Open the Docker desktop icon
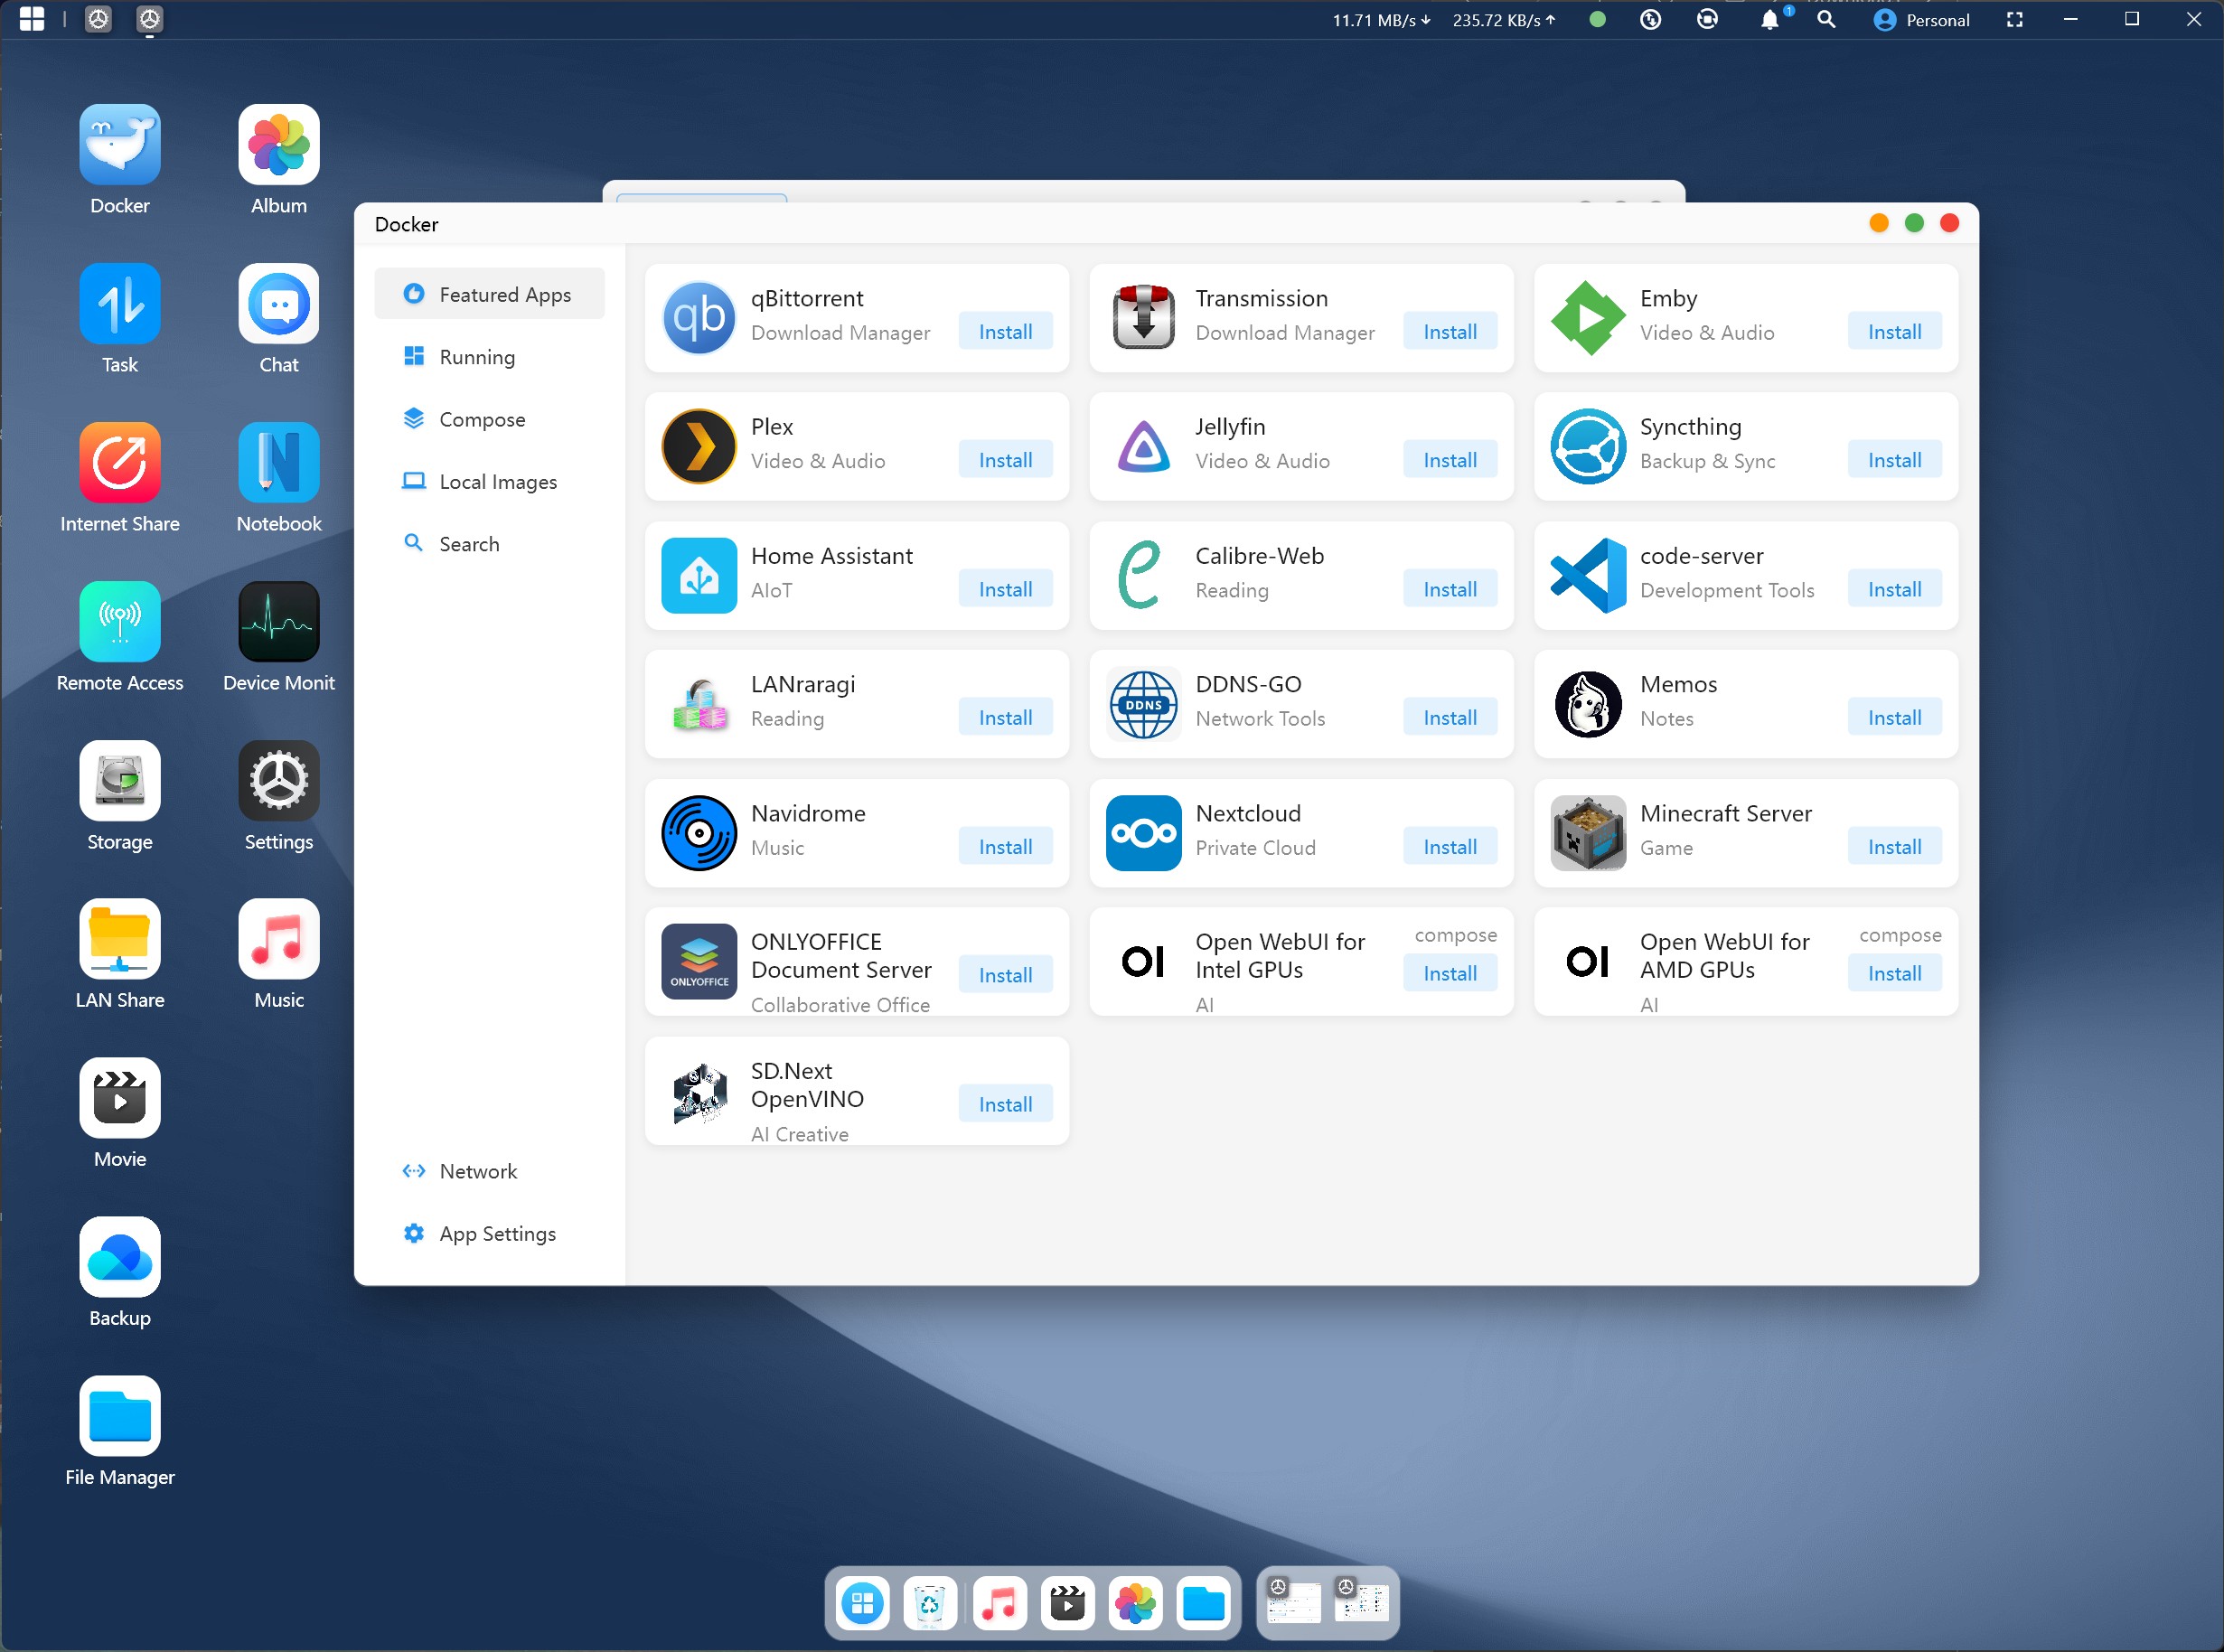Image resolution: width=2224 pixels, height=1652 pixels. [120, 146]
